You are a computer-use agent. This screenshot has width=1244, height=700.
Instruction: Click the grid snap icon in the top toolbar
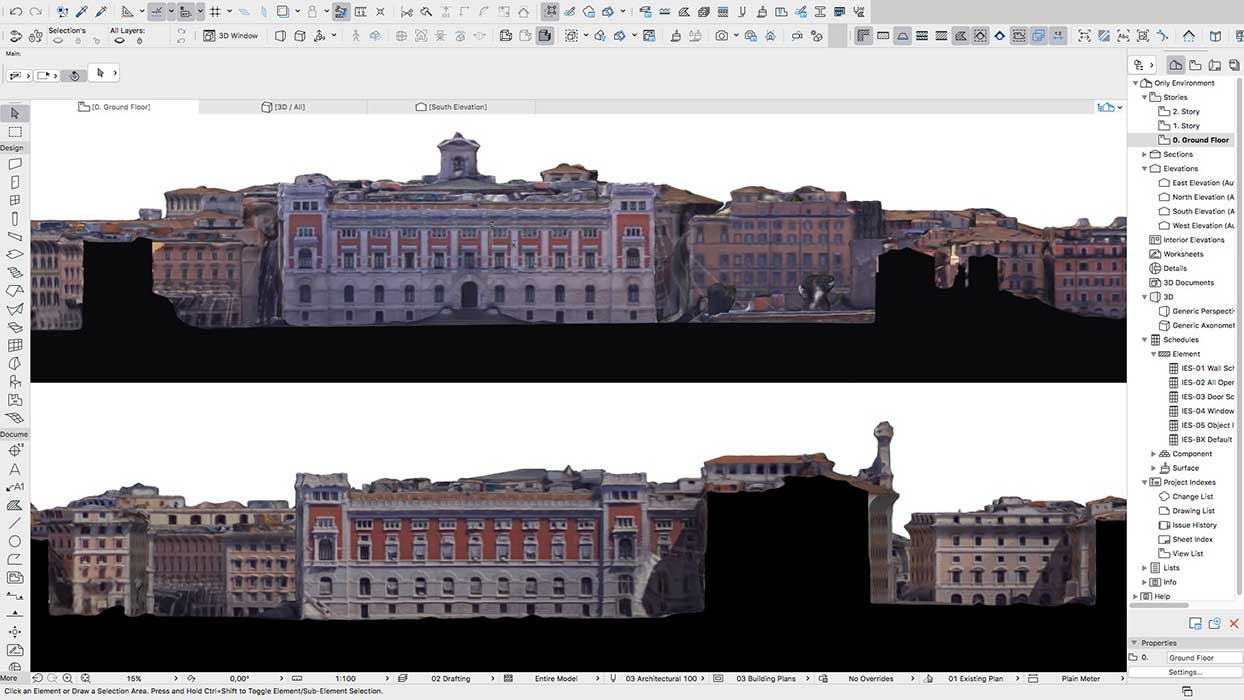tap(216, 11)
